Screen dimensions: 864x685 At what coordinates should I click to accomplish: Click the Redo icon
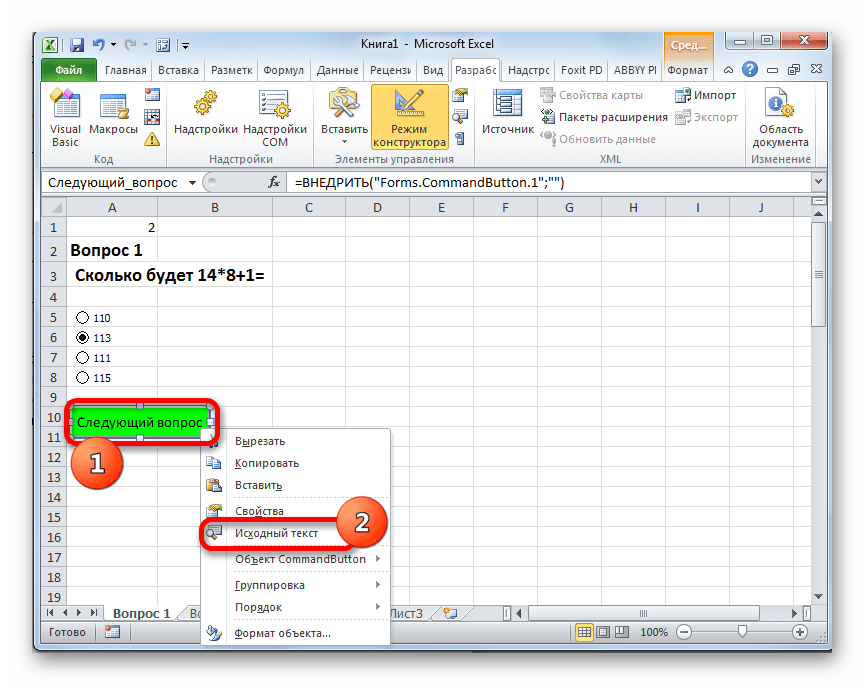pyautogui.click(x=131, y=45)
